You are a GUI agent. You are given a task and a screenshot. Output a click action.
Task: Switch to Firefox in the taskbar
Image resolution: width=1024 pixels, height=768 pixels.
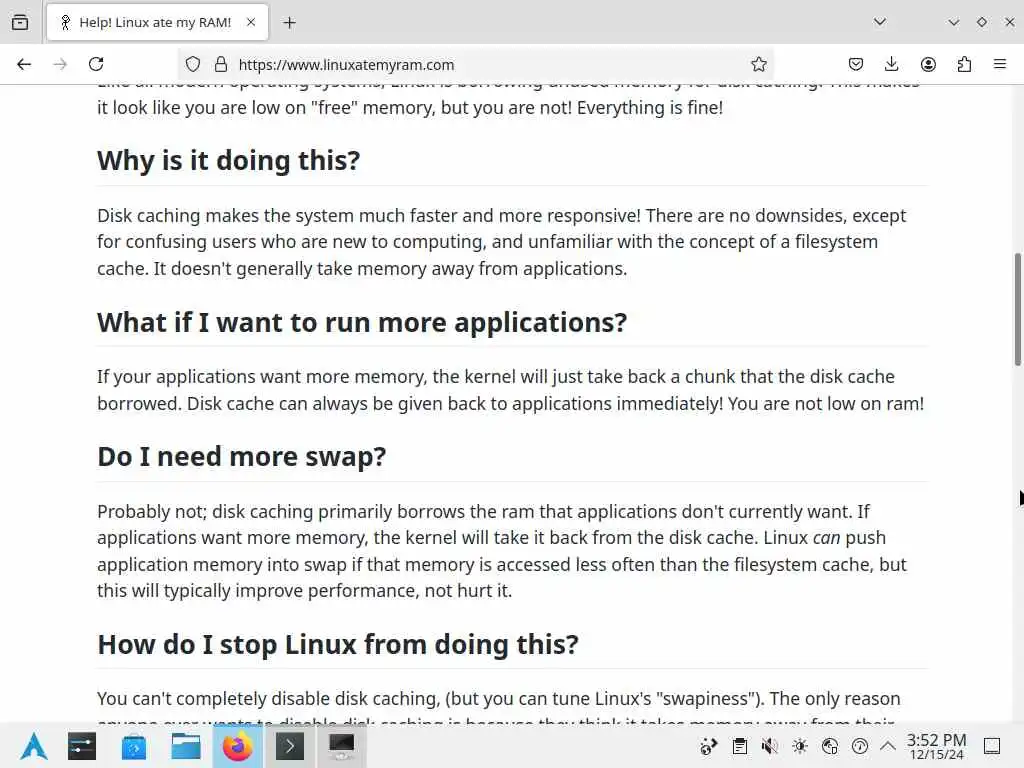[238, 746]
